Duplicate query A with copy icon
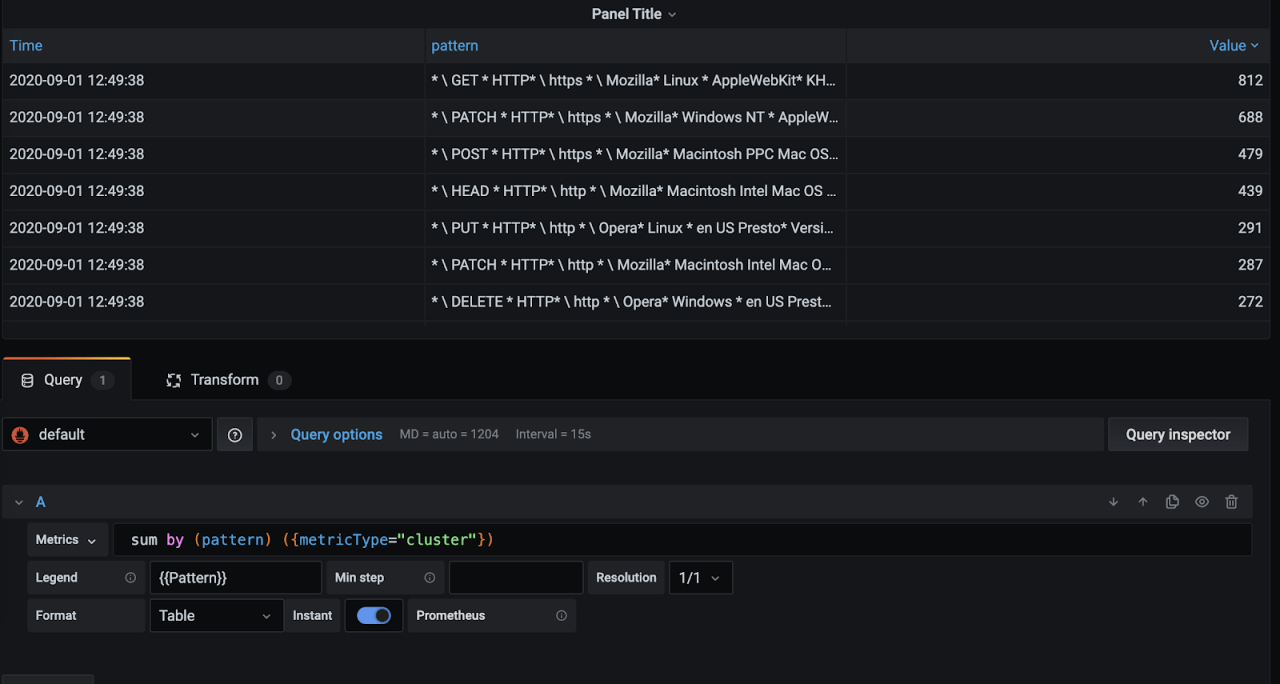Screen dimensions: 1280x684 click(1172, 502)
